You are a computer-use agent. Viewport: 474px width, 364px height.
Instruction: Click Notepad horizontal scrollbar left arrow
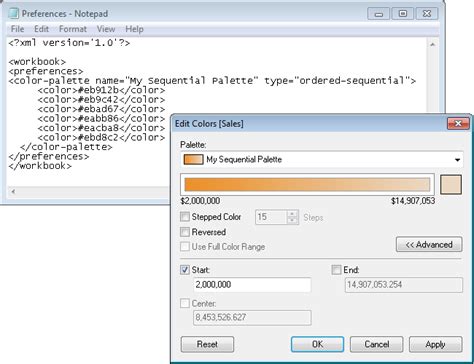coord(13,192)
